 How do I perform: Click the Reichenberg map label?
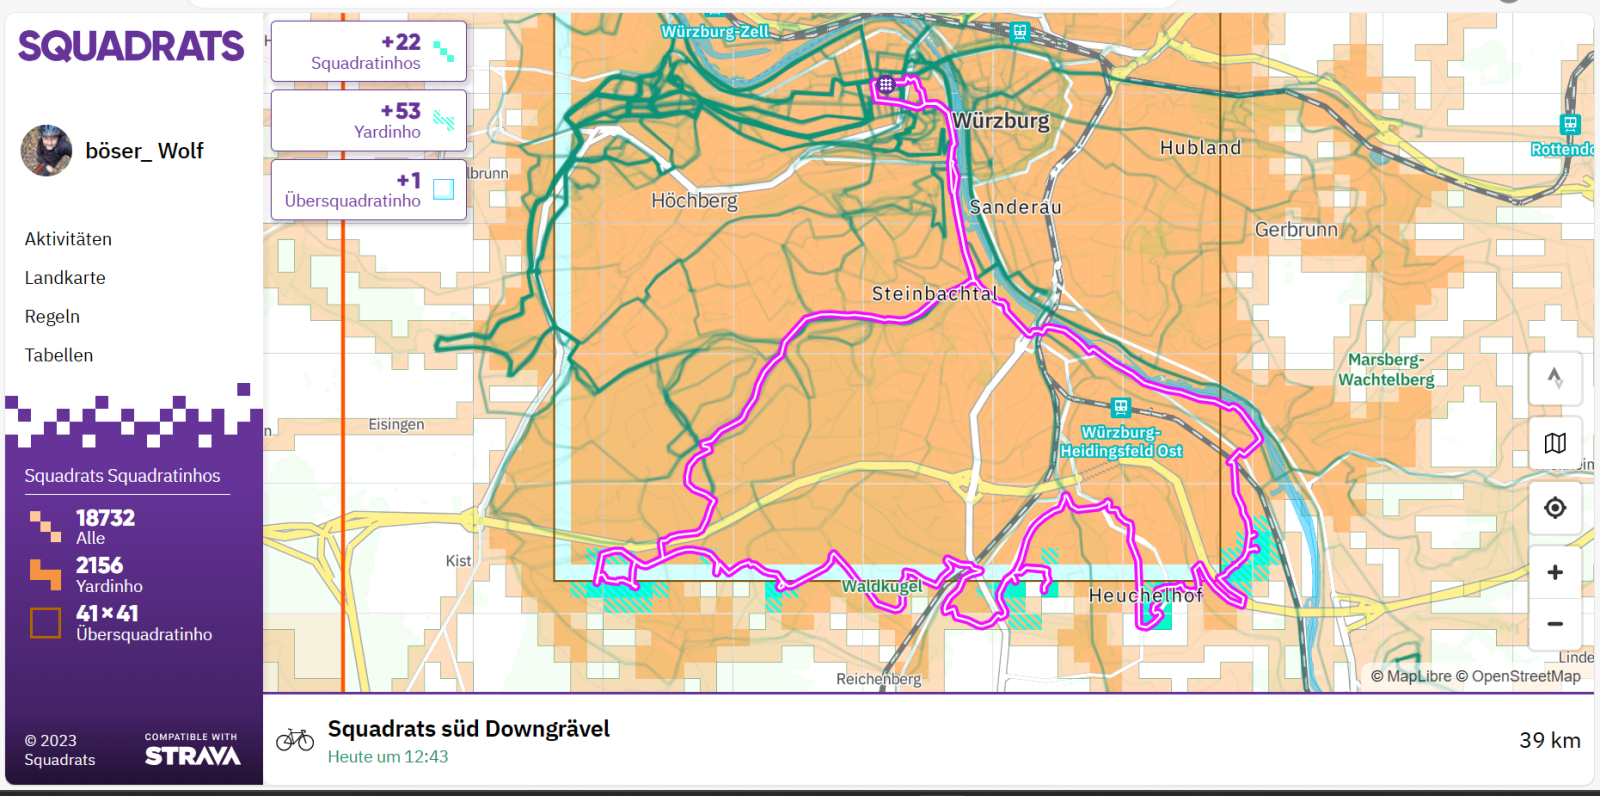coord(879,679)
